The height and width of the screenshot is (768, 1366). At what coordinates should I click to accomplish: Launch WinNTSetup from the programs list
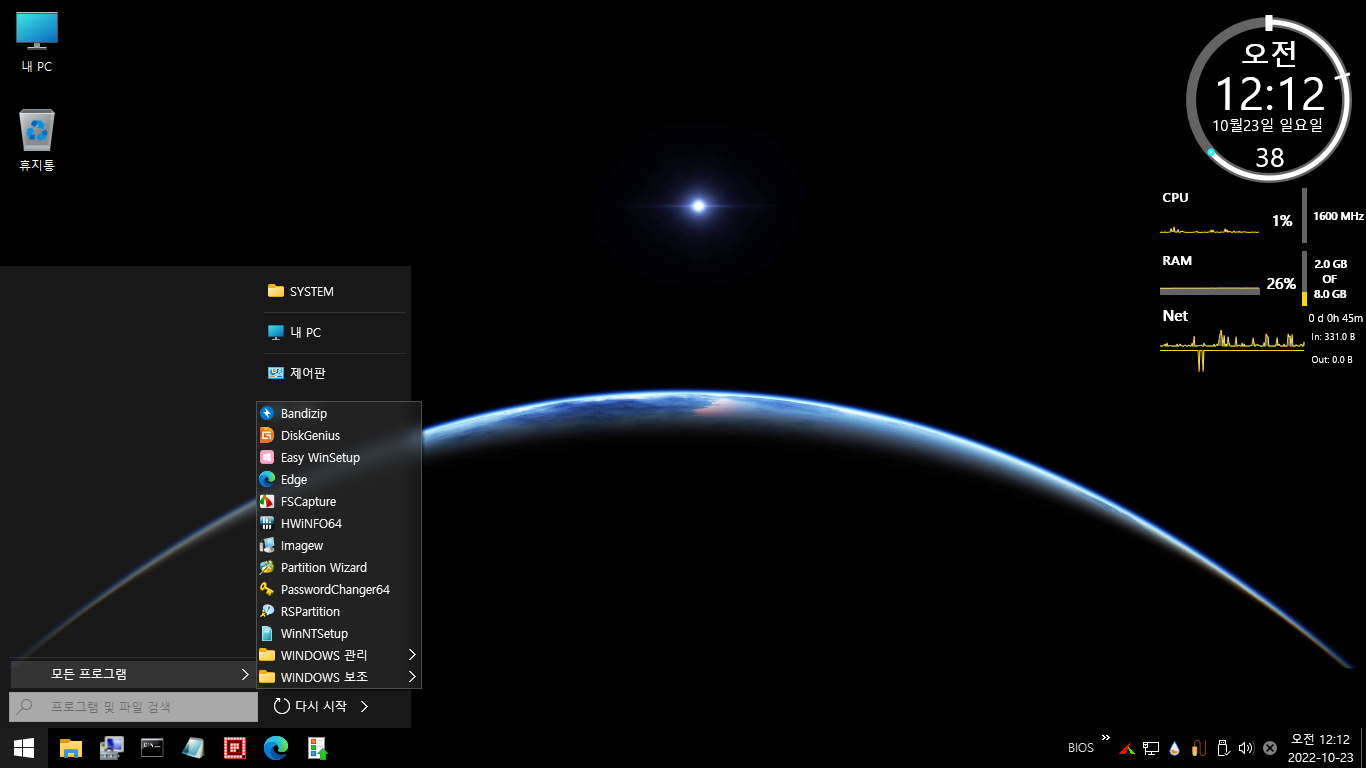click(339, 633)
